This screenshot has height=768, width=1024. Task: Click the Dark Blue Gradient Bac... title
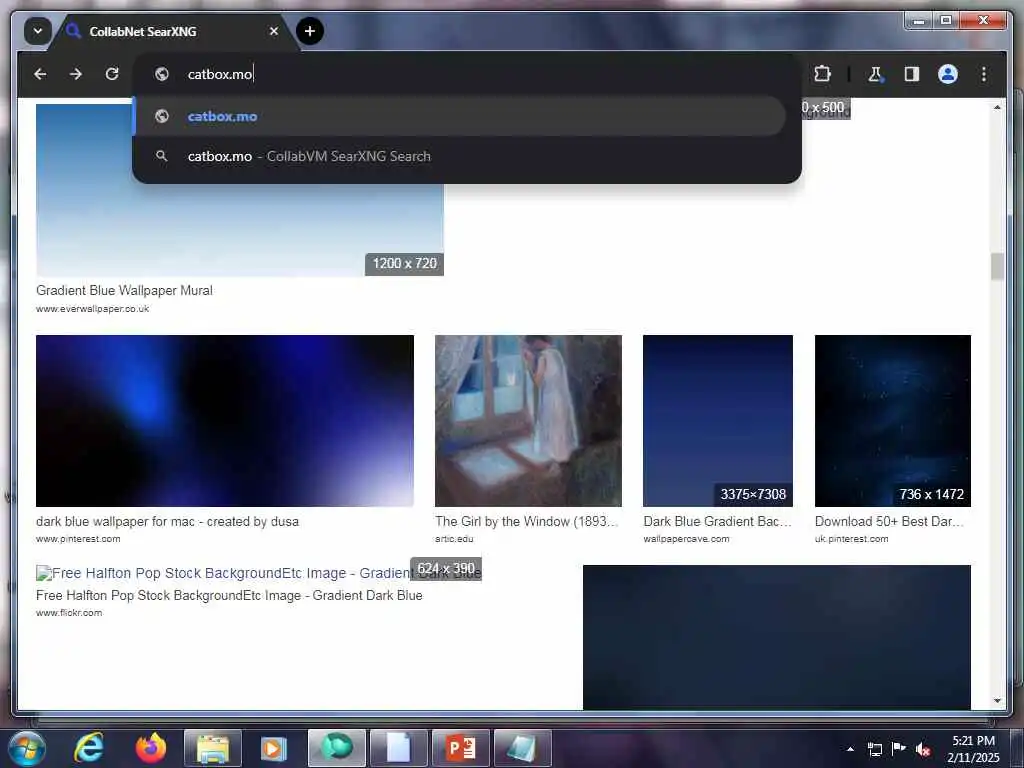(717, 522)
